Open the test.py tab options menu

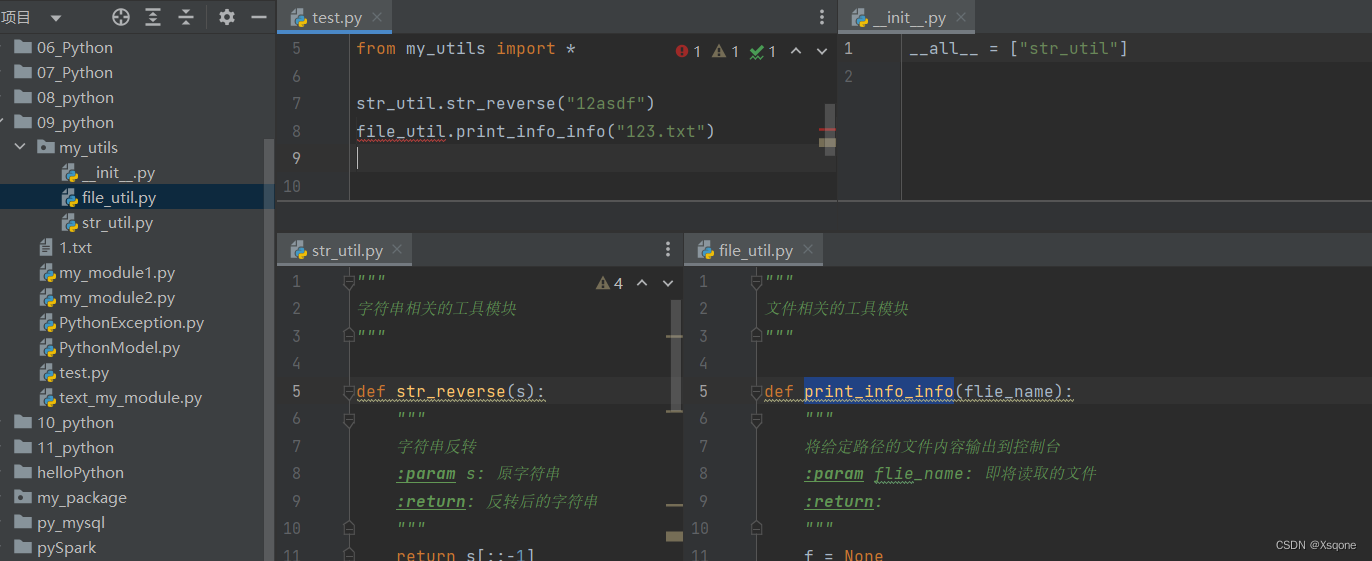822,17
